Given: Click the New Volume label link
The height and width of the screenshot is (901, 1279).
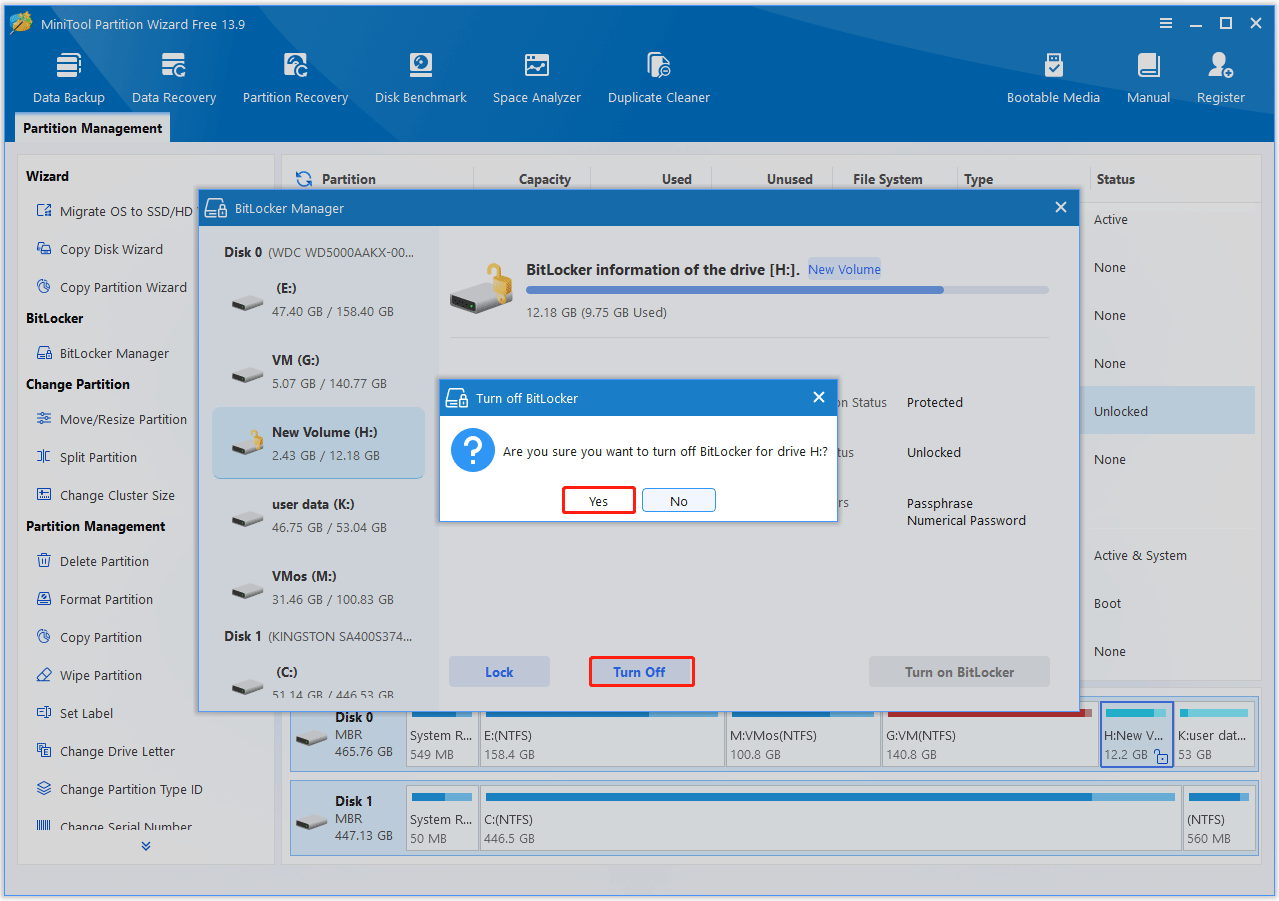Looking at the screenshot, I should 844,269.
